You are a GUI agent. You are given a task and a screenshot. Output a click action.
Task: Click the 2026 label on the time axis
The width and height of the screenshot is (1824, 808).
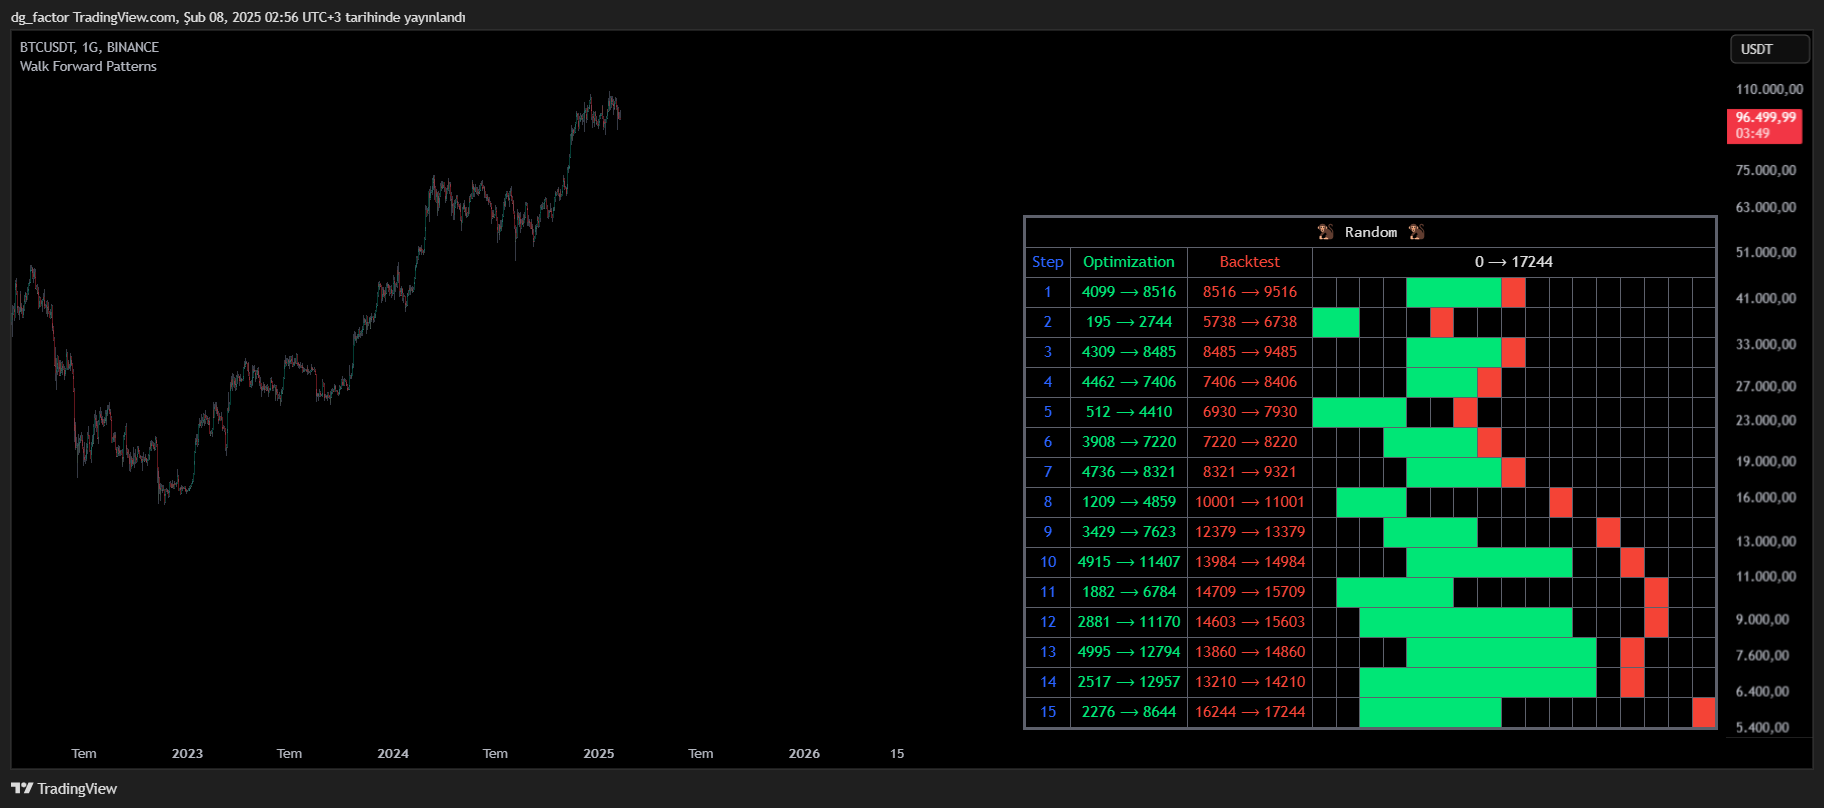point(804,754)
